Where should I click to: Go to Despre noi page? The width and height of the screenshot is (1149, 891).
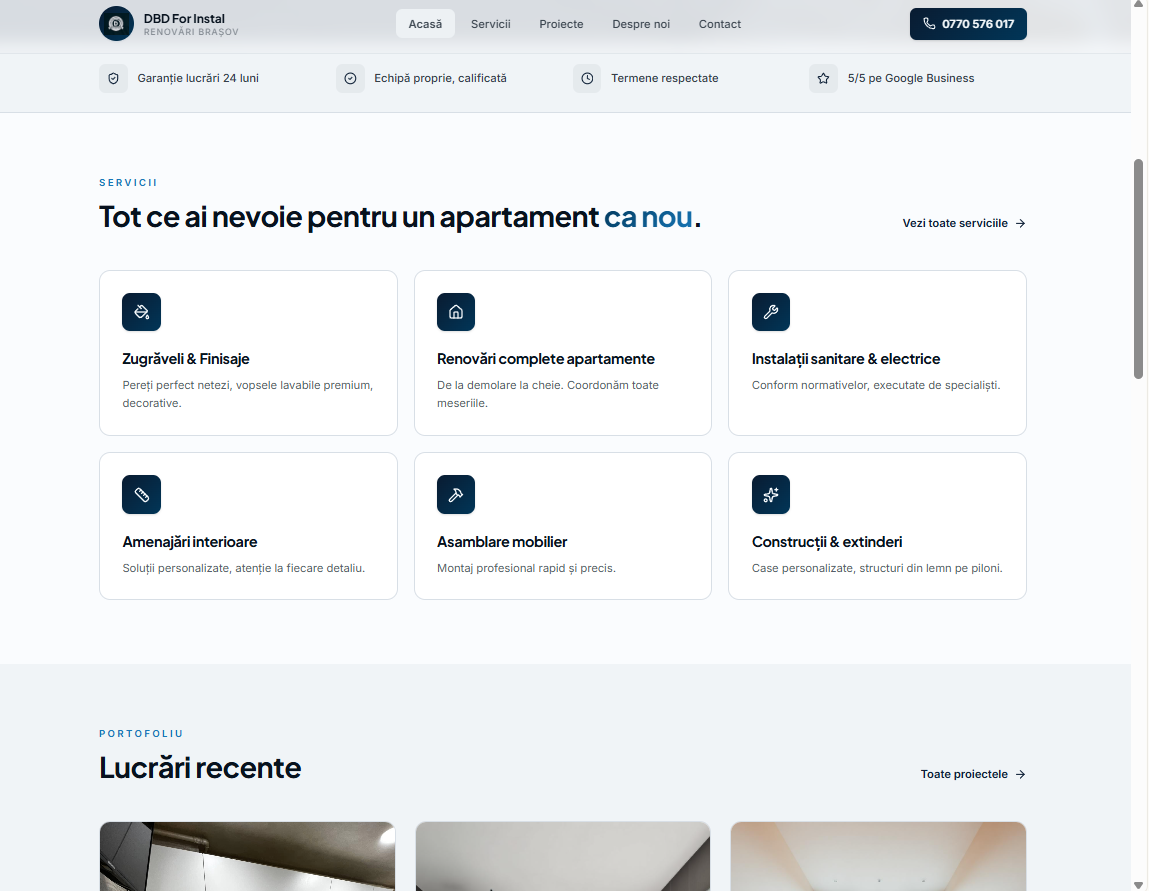pyautogui.click(x=641, y=23)
